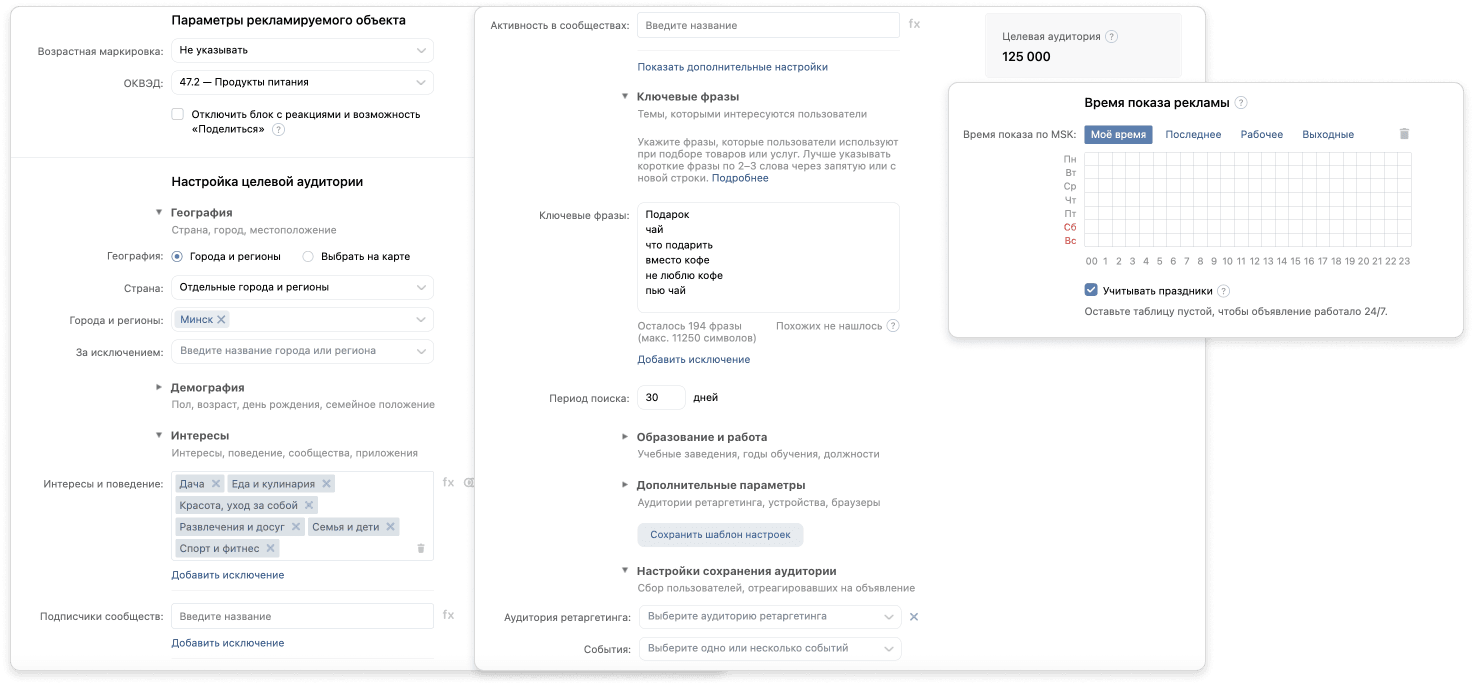This screenshot has height=691, width=1474.
Task: Switch to the Рабочее schedule preset
Action: point(1261,135)
